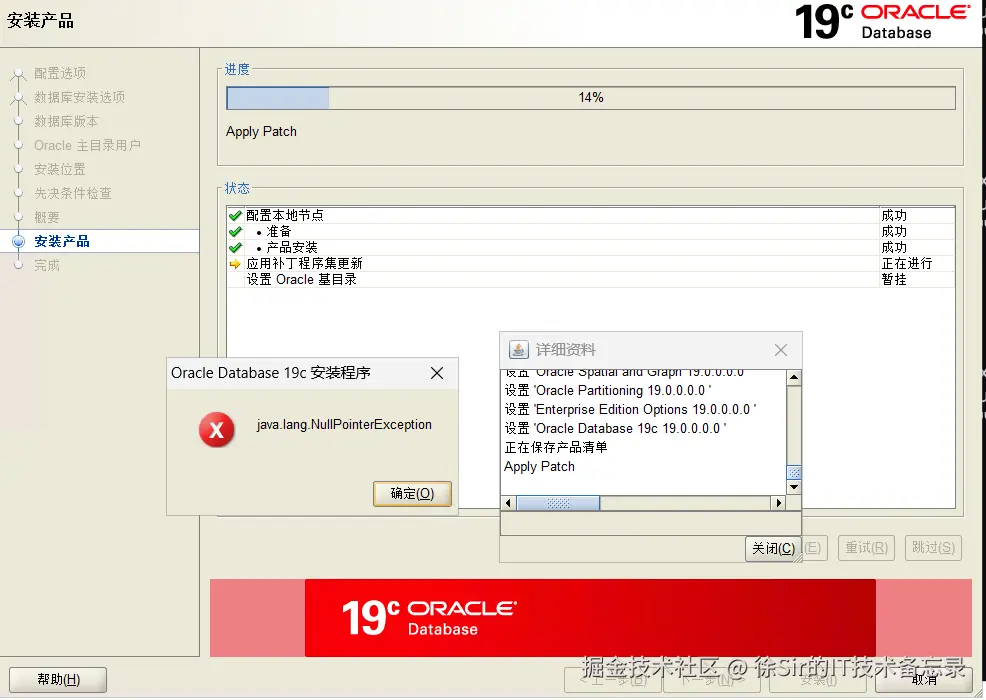Click the 14% installation progress bar
This screenshot has height=700, width=986.
tap(590, 97)
